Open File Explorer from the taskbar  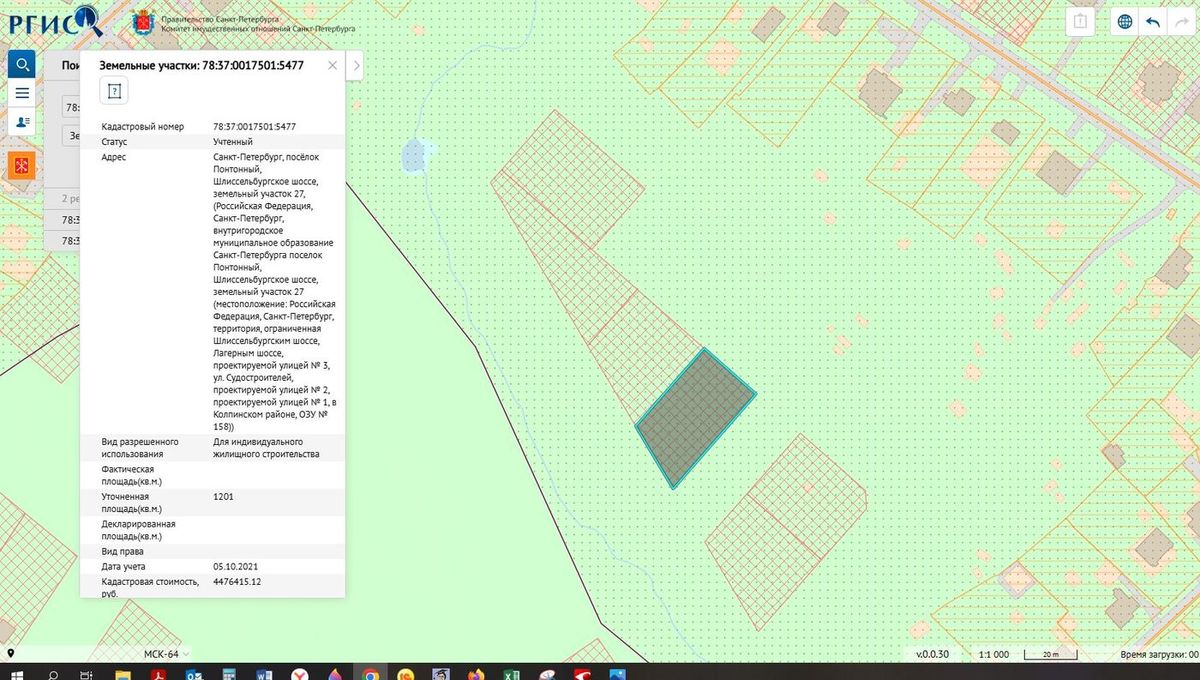[122, 673]
